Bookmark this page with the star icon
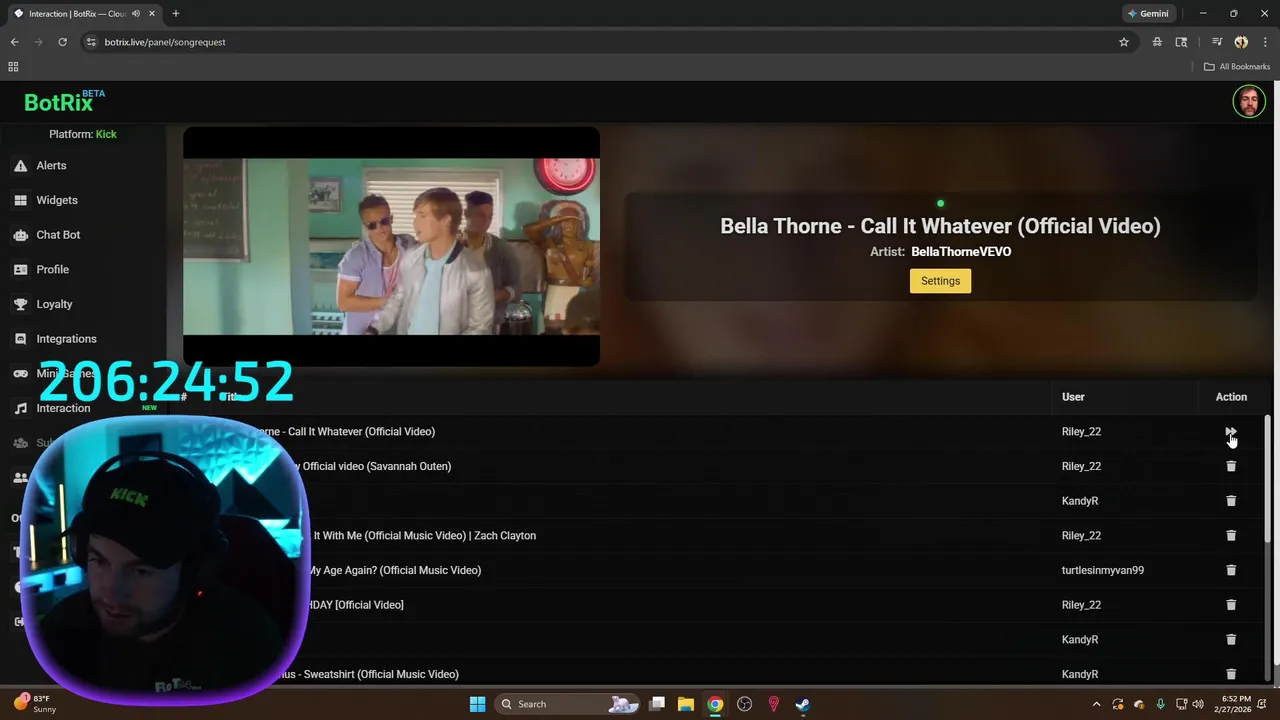The height and width of the screenshot is (720, 1280). pos(1124,42)
